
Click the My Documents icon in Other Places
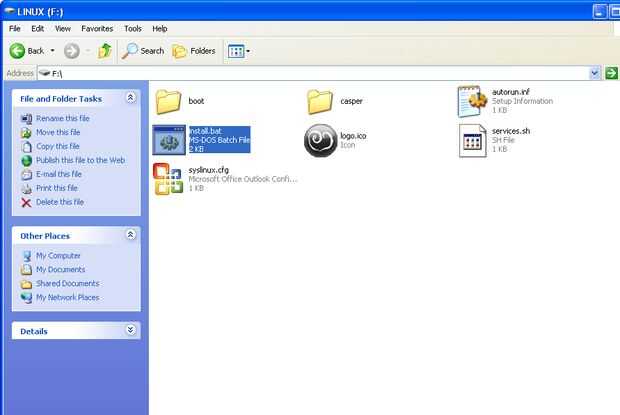point(26,270)
